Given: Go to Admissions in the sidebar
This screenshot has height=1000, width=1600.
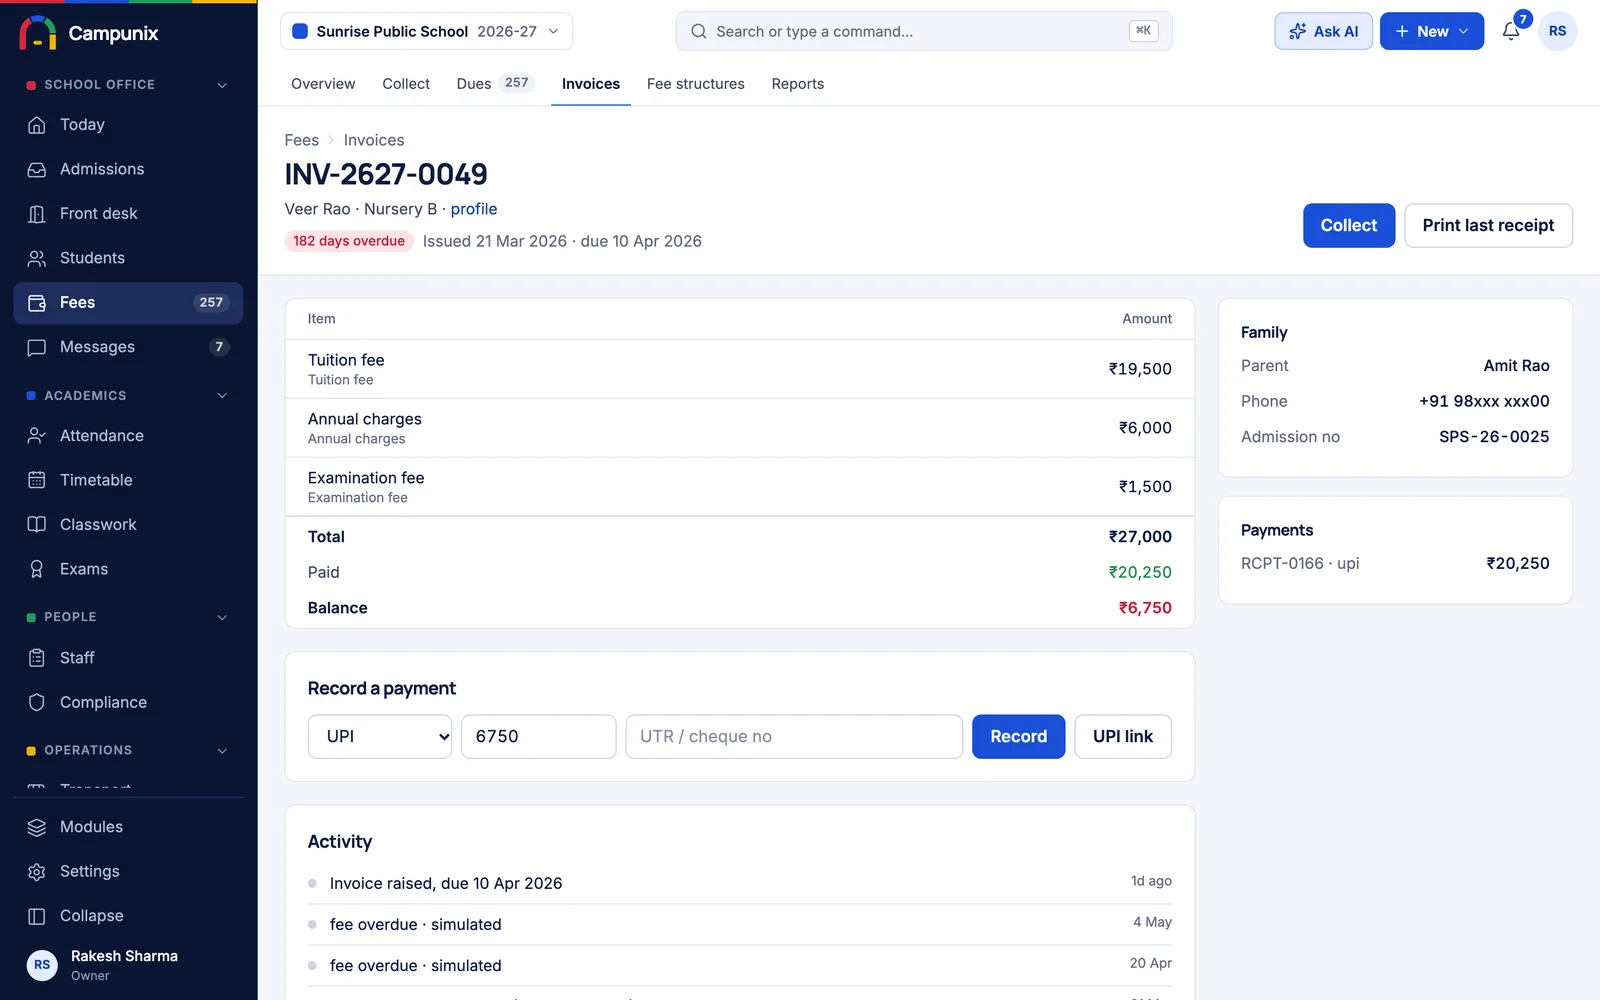Looking at the screenshot, I should tap(128, 169).
